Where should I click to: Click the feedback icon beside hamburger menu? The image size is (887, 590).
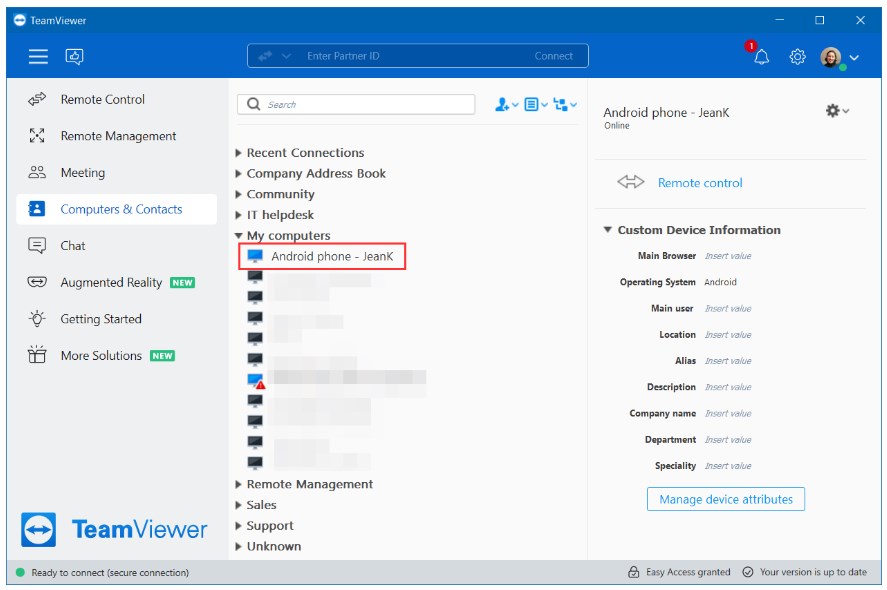coord(74,57)
